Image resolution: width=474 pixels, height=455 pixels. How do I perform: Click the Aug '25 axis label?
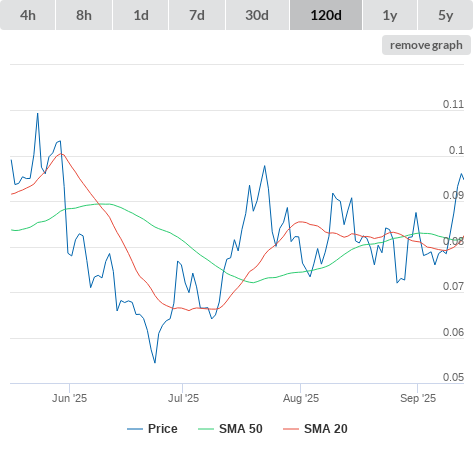tap(301, 398)
